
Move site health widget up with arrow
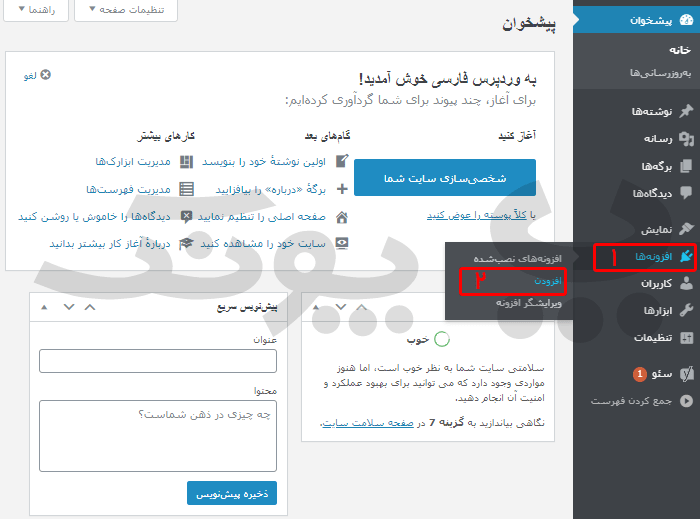coord(362,307)
